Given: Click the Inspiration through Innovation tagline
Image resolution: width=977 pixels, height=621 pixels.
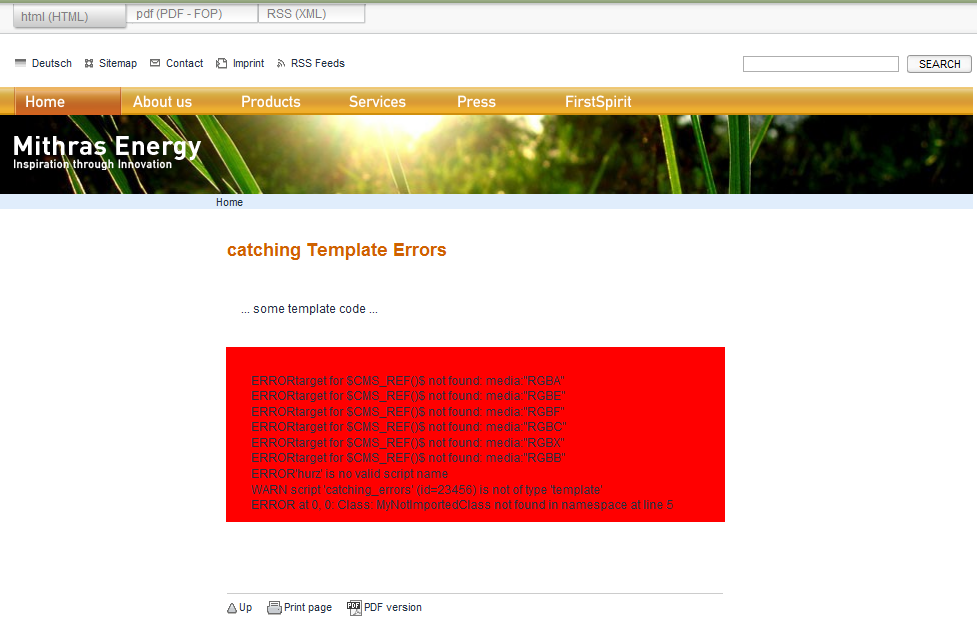Looking at the screenshot, I should point(92,164).
